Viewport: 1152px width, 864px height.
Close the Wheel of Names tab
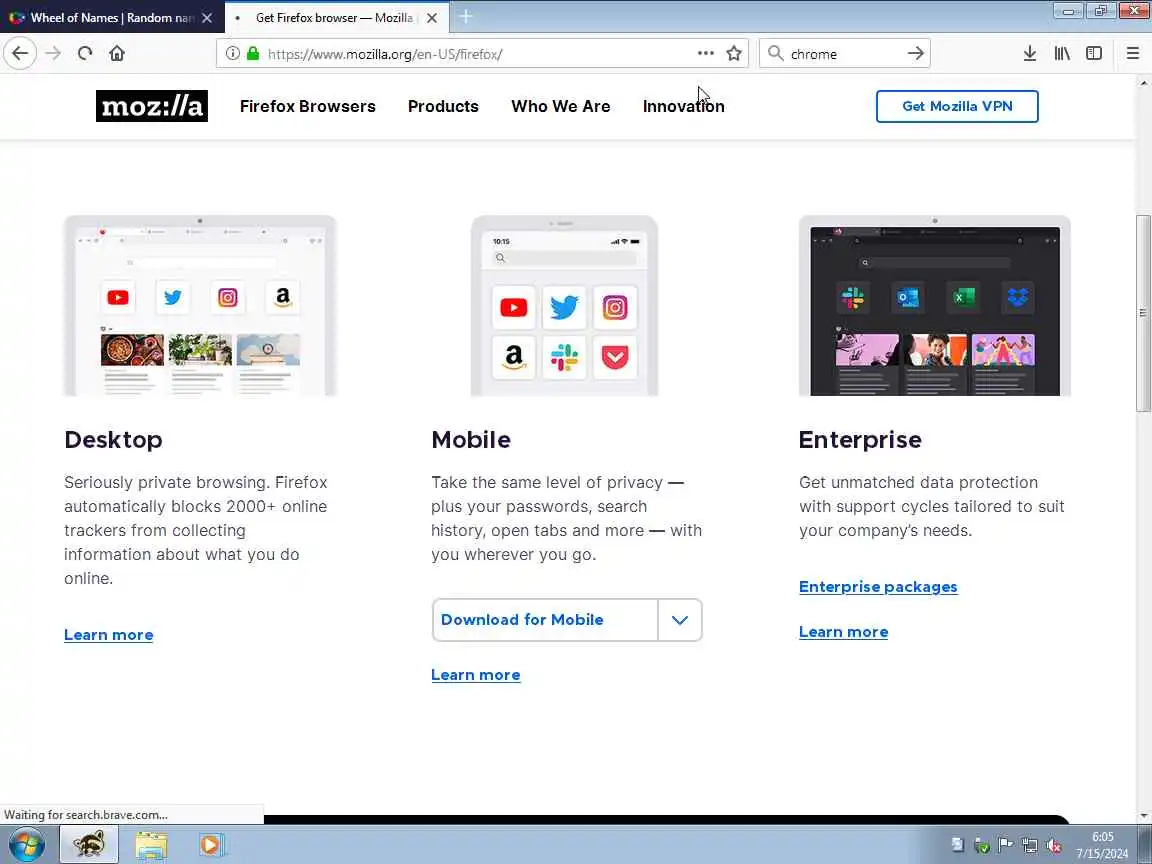tap(207, 18)
